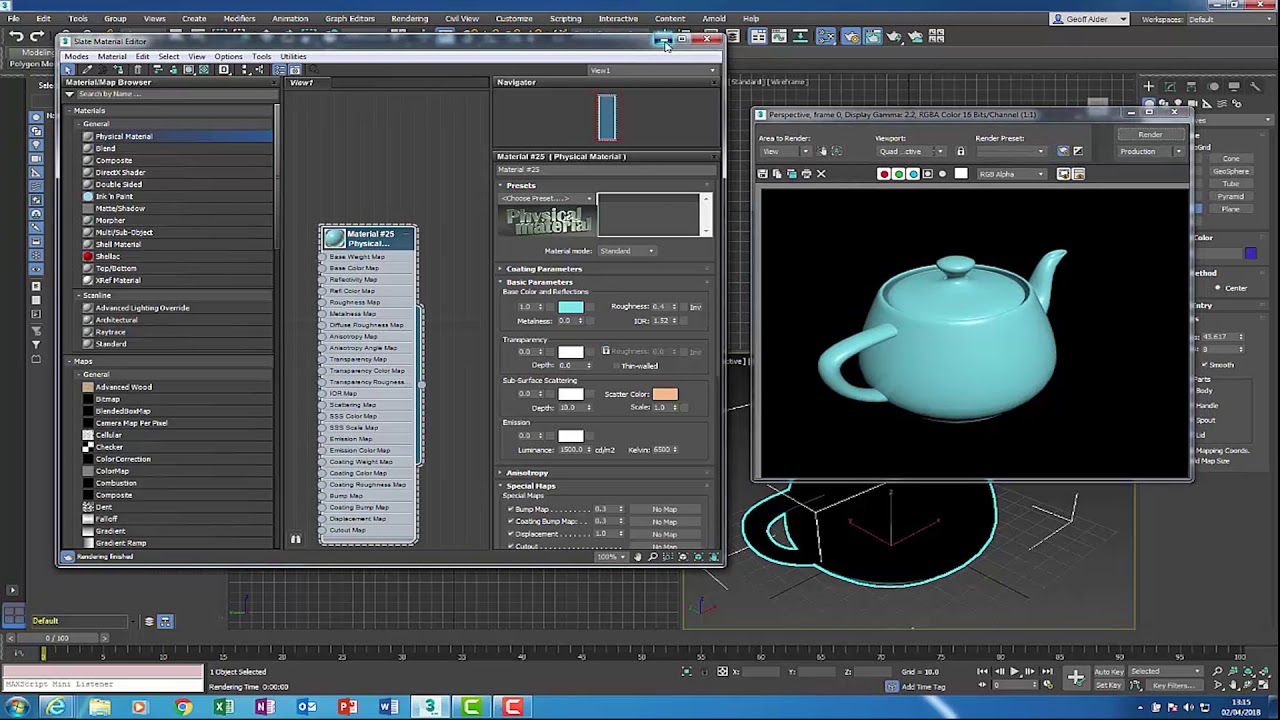
Task: Click the white Emission color swatch
Action: pos(571,436)
